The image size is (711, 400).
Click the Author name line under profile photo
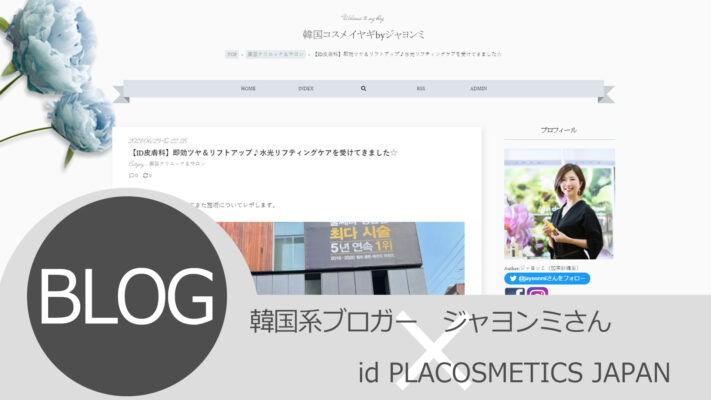coord(541,268)
